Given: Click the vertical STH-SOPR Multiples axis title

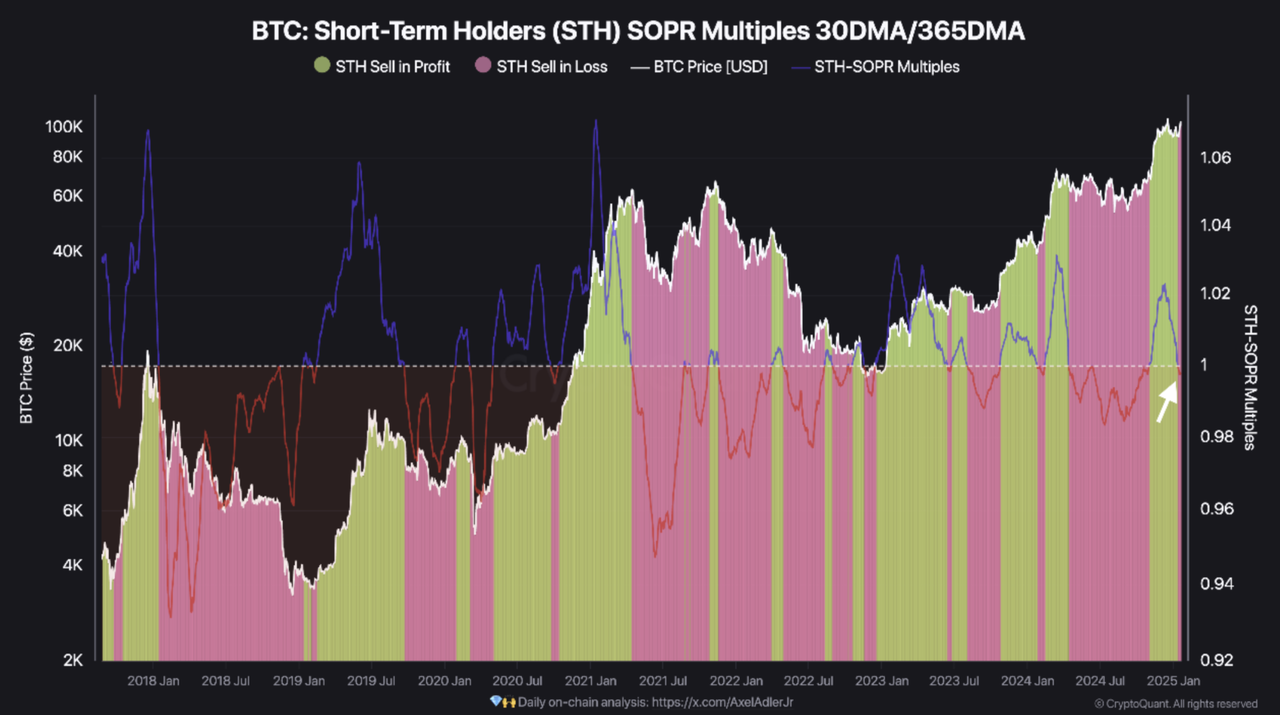Looking at the screenshot, I should (1249, 377).
